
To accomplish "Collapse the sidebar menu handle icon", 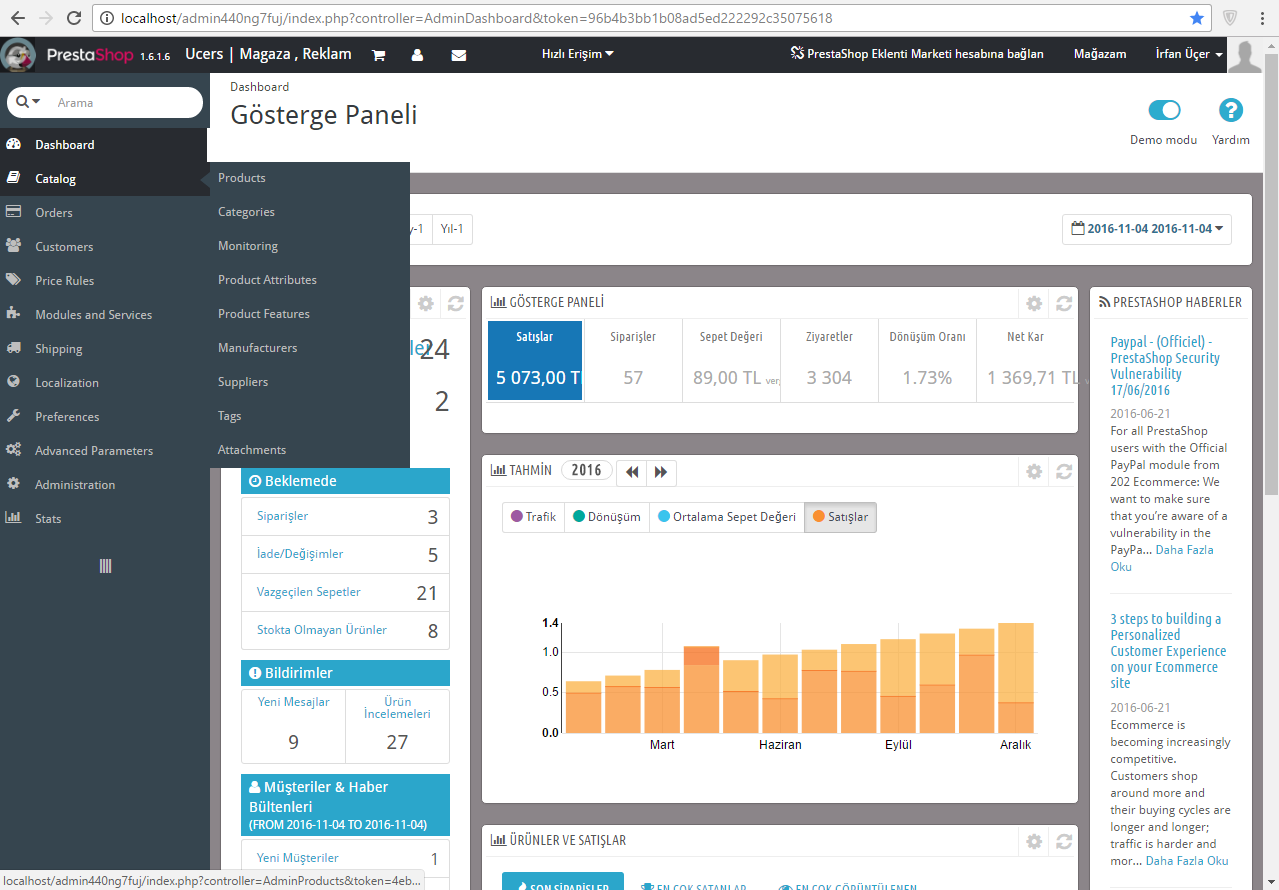I will [x=105, y=566].
